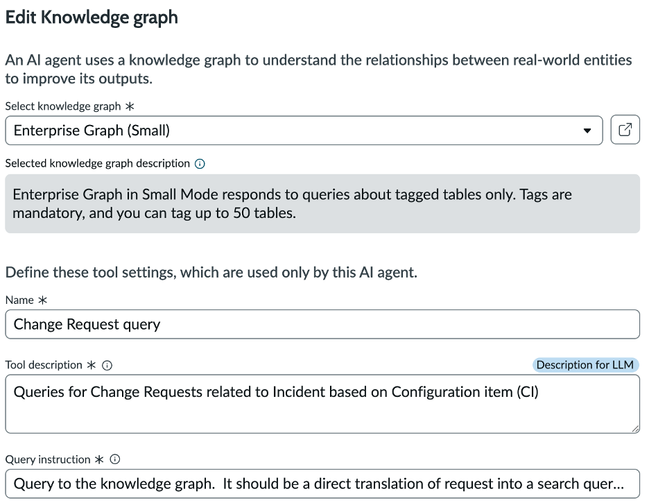Image resolution: width=649 pixels, height=501 pixels.
Task: Click the Query instruction input field
Action: coord(322,484)
